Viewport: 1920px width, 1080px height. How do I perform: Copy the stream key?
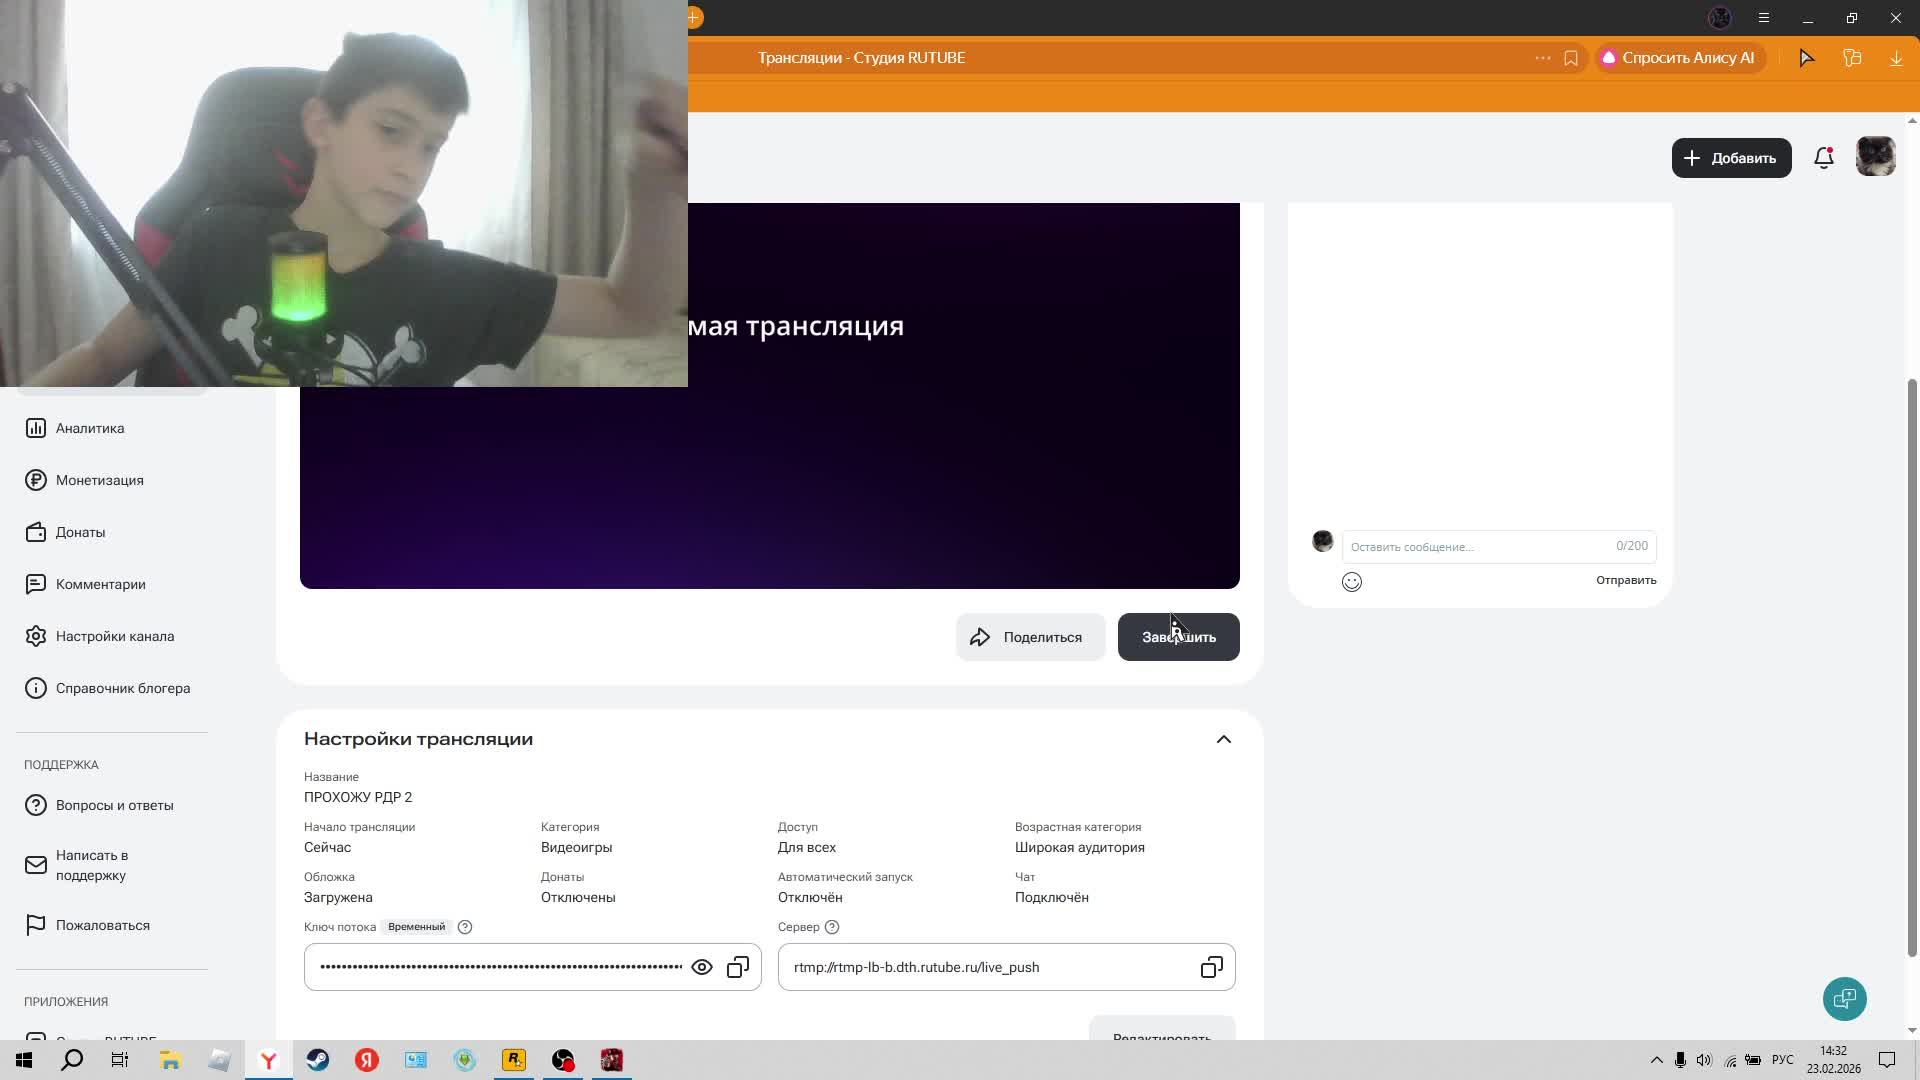[x=738, y=967]
